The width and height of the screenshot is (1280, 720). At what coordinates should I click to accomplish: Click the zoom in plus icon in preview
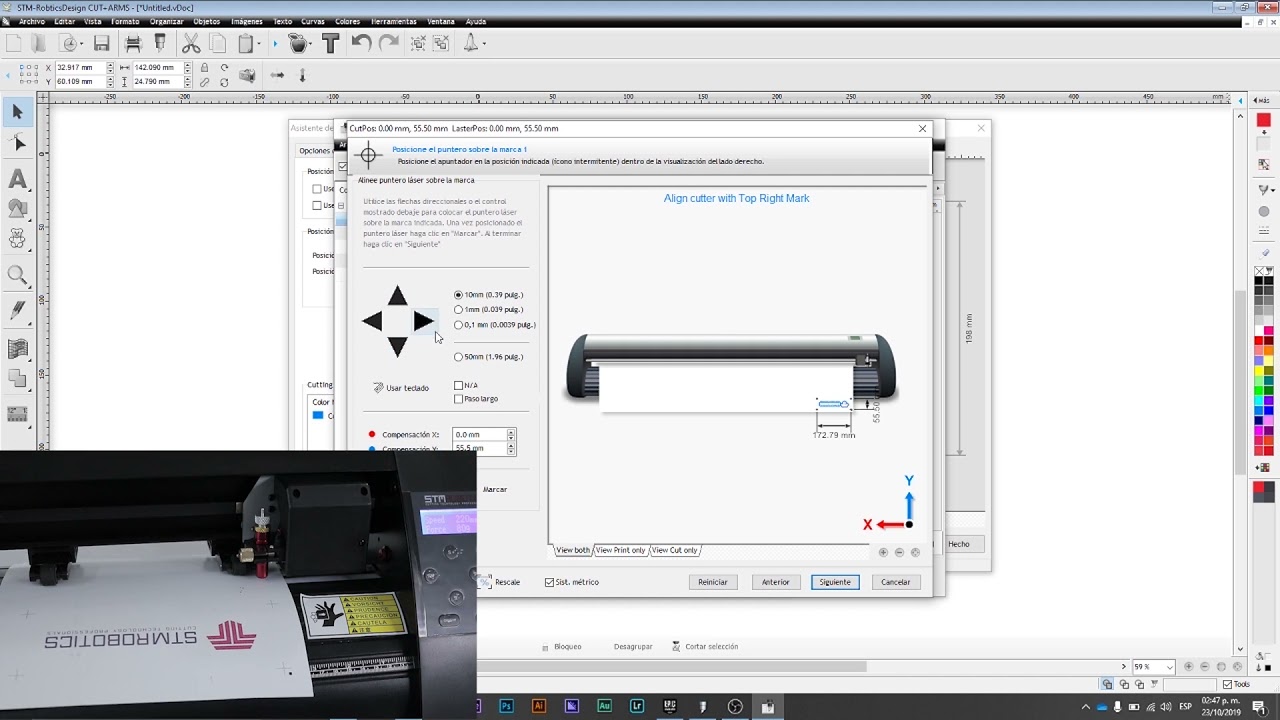tap(883, 552)
